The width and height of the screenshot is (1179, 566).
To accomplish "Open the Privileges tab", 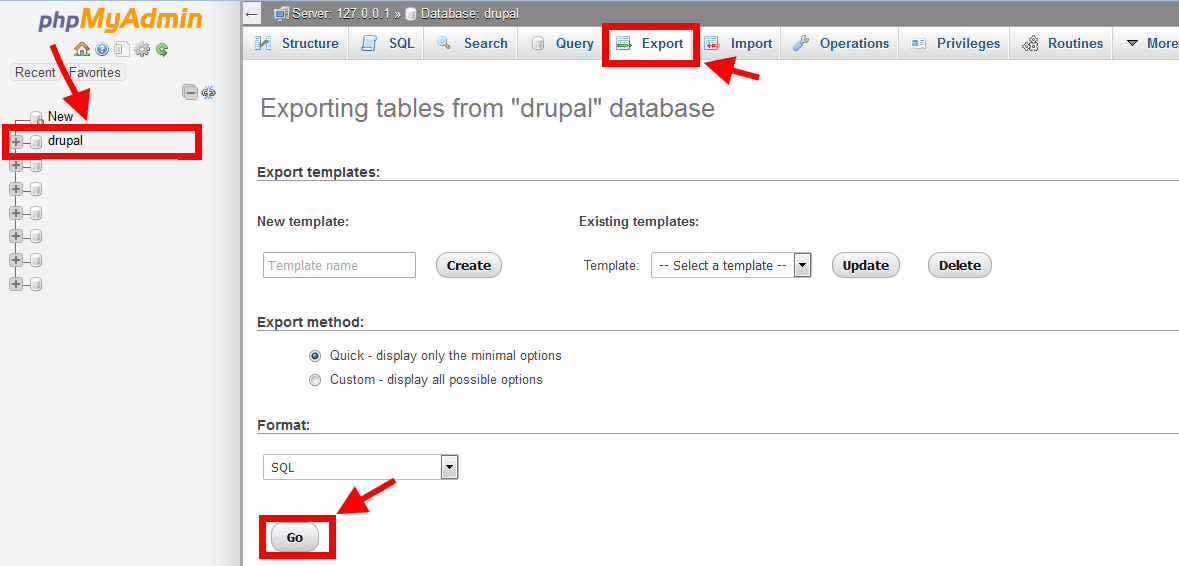I will click(x=955, y=43).
